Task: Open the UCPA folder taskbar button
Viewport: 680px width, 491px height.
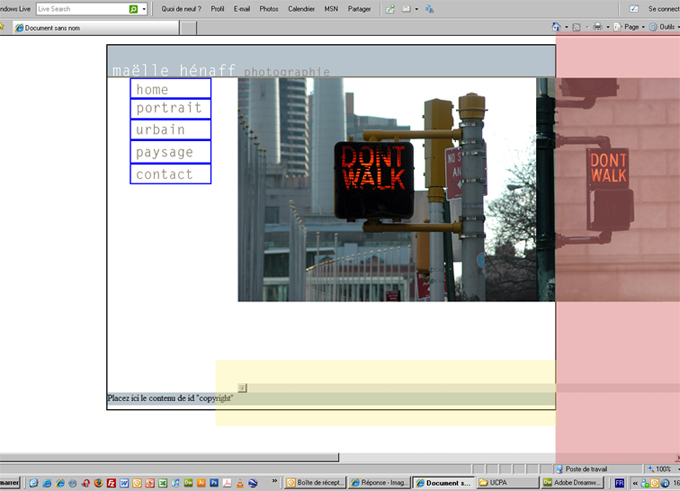Action: pyautogui.click(x=507, y=482)
